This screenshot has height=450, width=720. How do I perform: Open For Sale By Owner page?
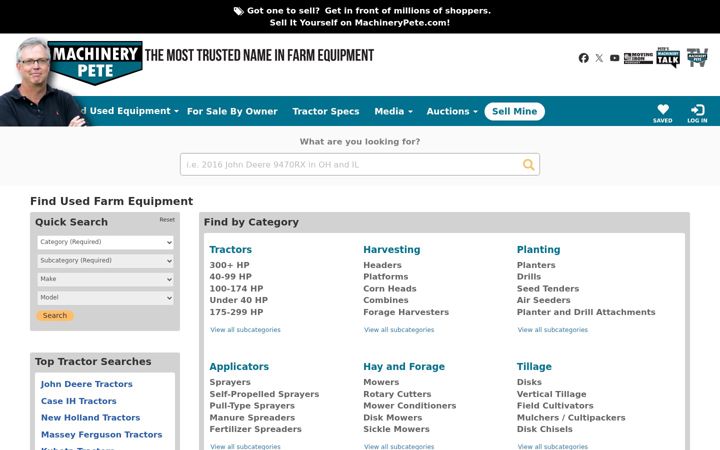click(232, 111)
